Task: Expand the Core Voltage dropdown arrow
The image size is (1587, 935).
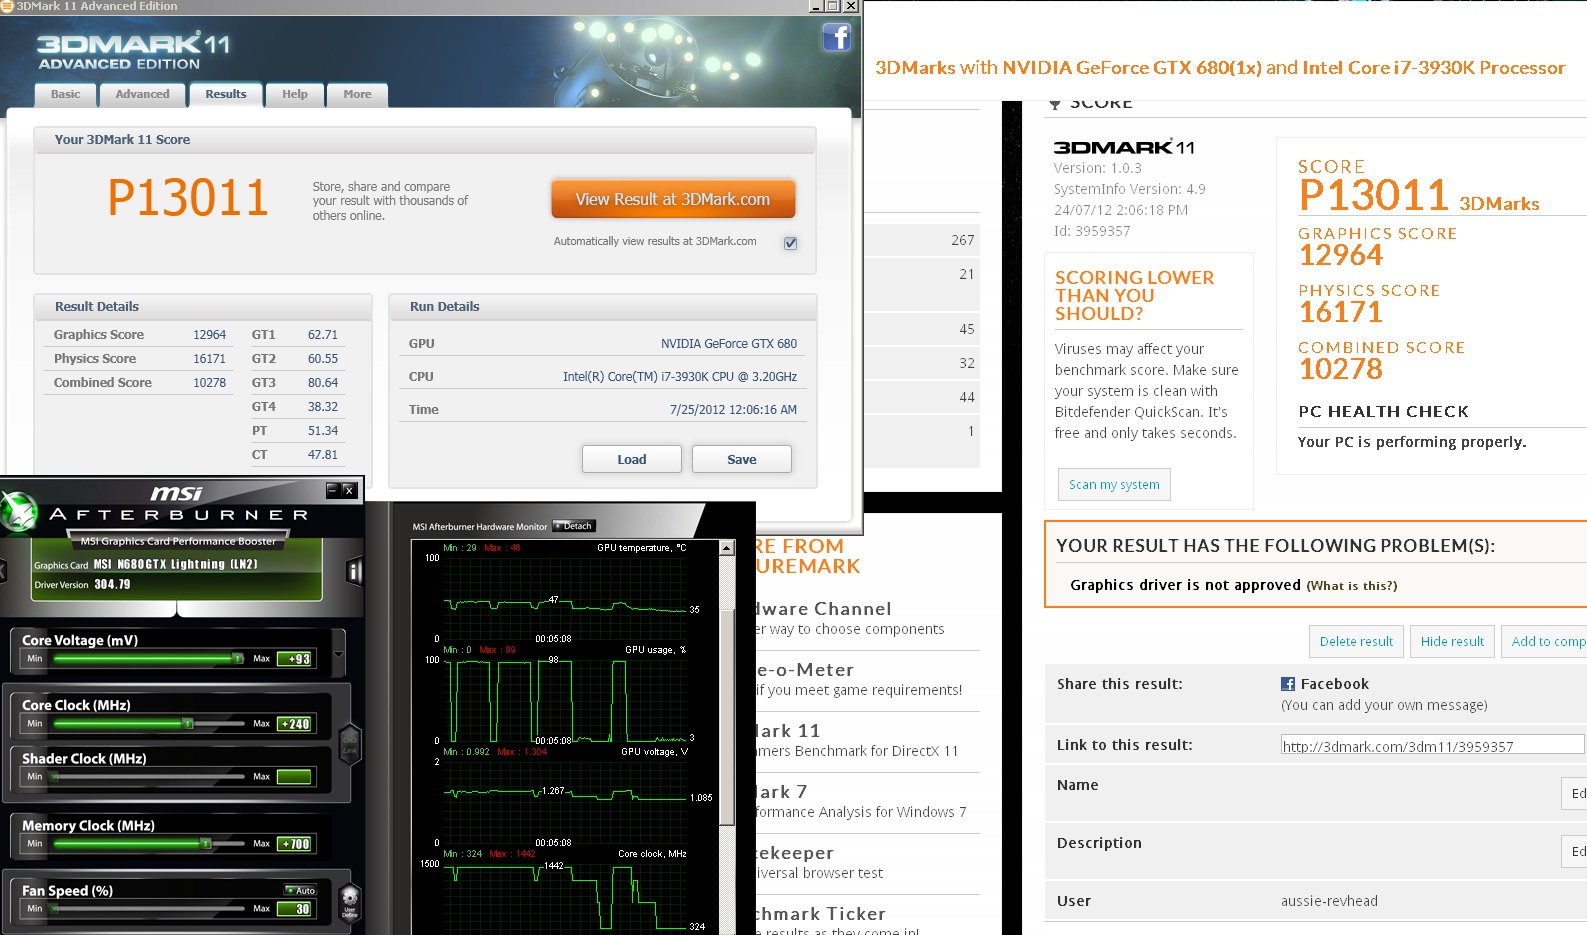Action: 339,655
